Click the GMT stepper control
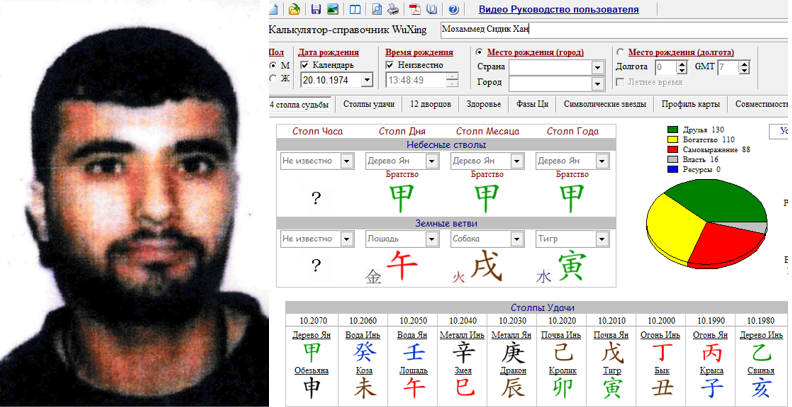This screenshot has width=792, height=407. [744, 67]
